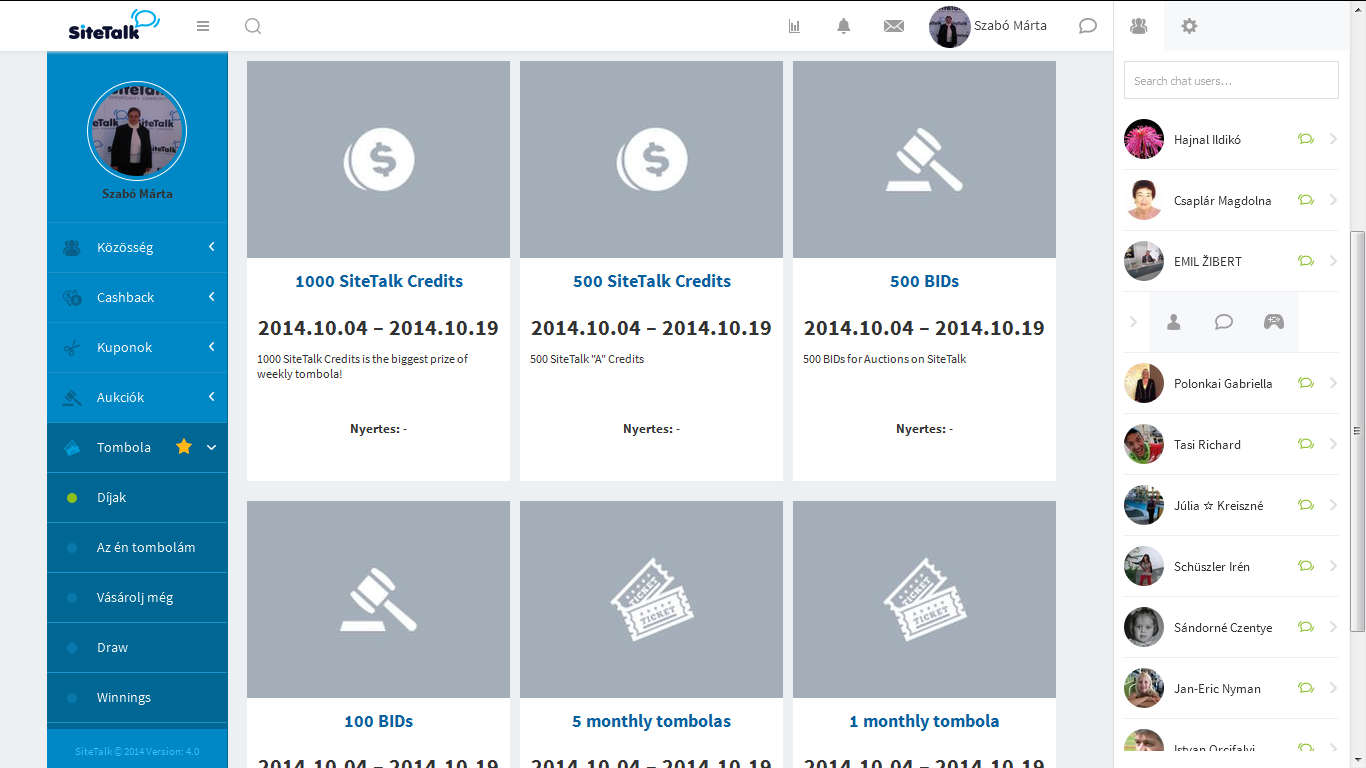Viewport: 1366px width, 768px height.
Task: Open chat bubble for Polonkai Gabriella
Action: coord(1305,383)
